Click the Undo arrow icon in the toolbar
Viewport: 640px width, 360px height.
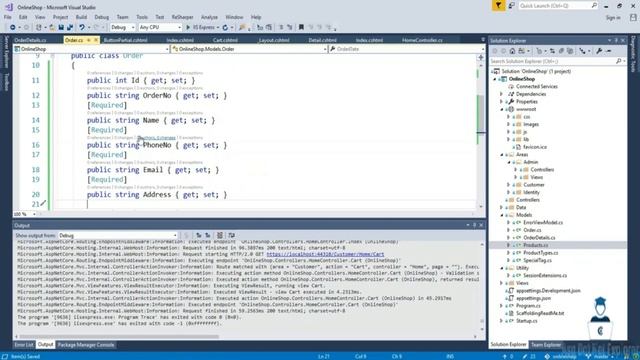[x=82, y=27]
